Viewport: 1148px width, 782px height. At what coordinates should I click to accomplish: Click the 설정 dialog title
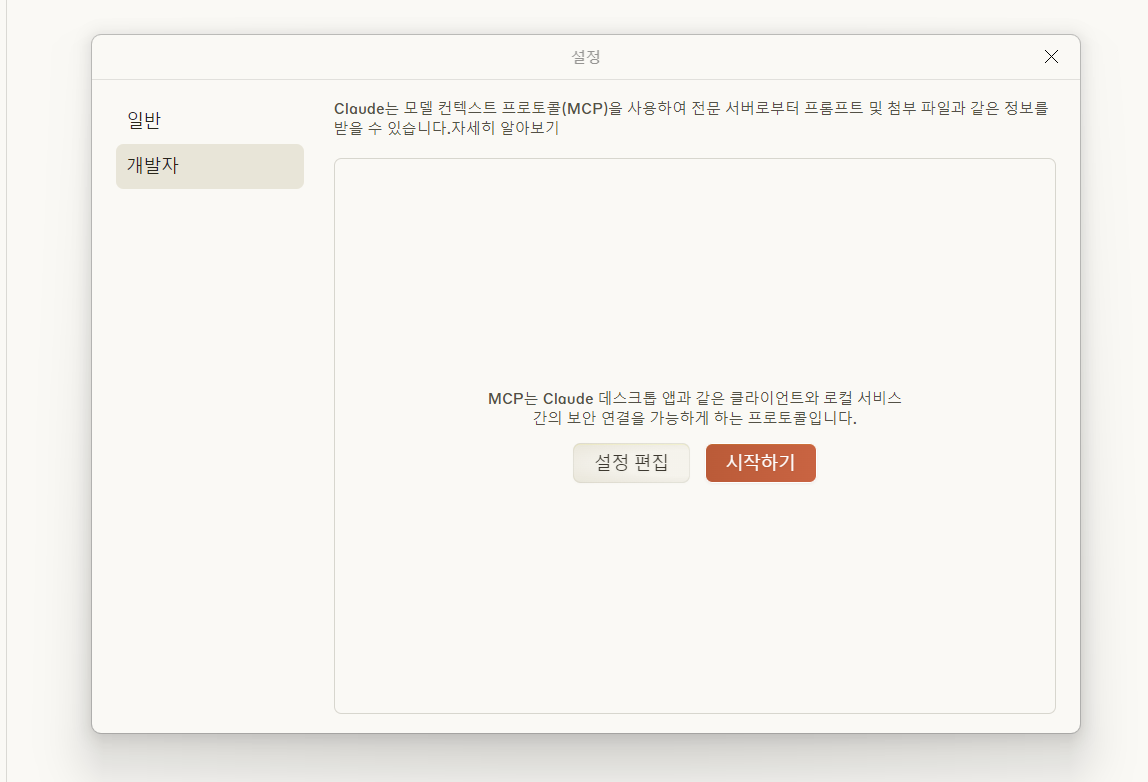[585, 57]
